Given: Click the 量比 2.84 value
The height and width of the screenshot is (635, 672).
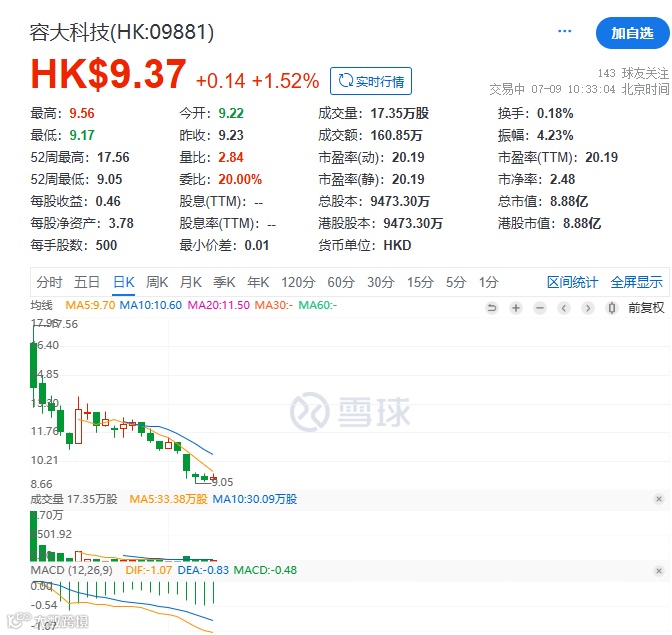Looking at the screenshot, I should pos(231,157).
